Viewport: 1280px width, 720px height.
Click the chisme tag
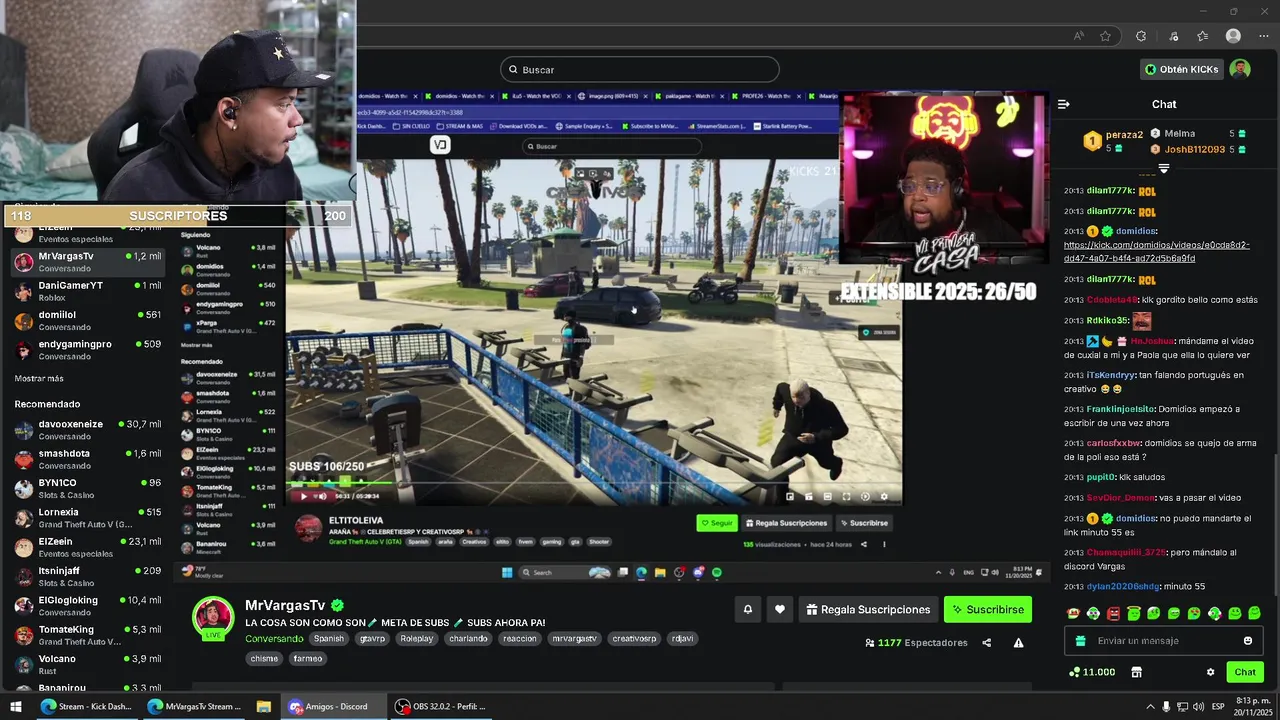tap(264, 659)
